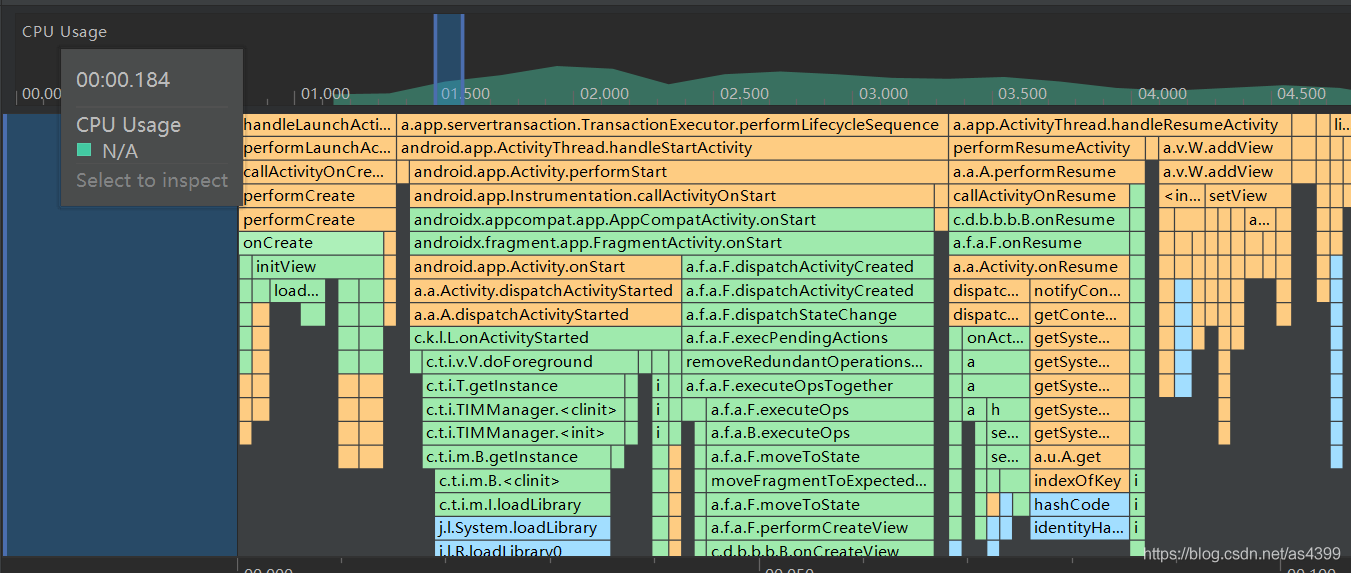Select the load... call block
1351x573 pixels.
(x=298, y=291)
